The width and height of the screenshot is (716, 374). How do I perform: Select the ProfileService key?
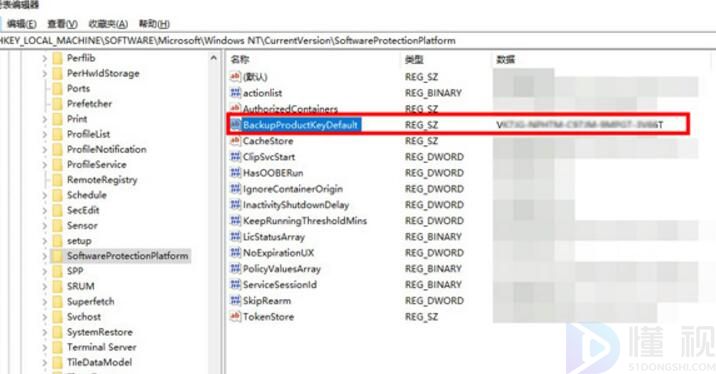point(97,164)
